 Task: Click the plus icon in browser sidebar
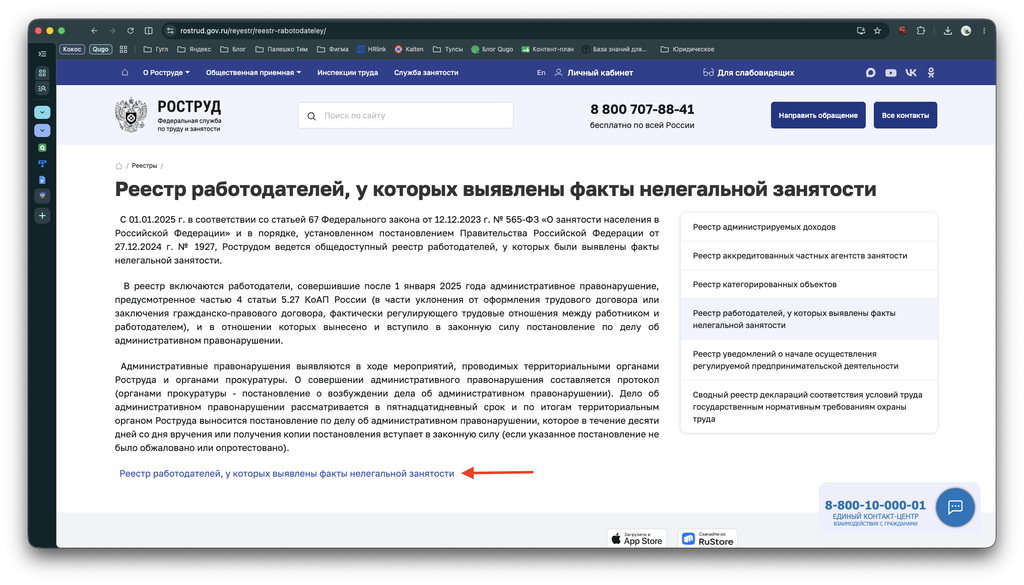click(x=42, y=215)
